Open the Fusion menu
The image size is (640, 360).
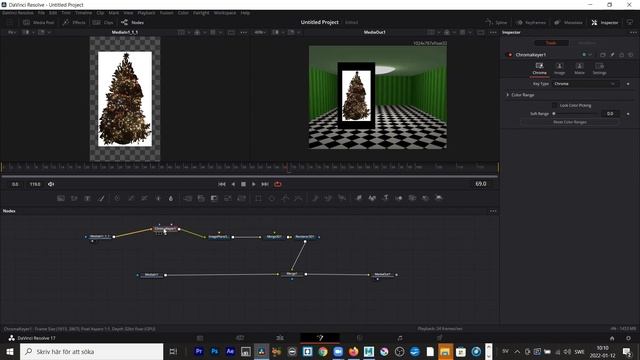(167, 13)
